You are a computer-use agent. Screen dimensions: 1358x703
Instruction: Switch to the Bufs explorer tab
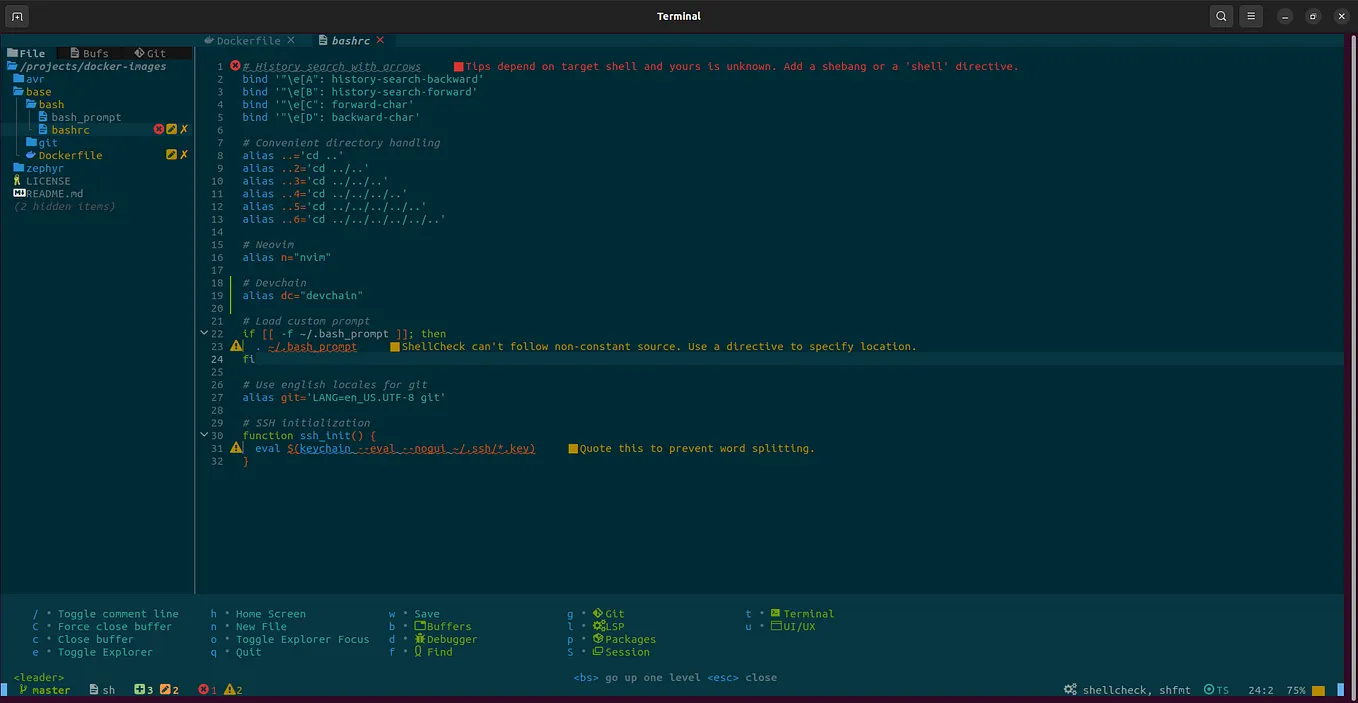pyautogui.click(x=90, y=53)
